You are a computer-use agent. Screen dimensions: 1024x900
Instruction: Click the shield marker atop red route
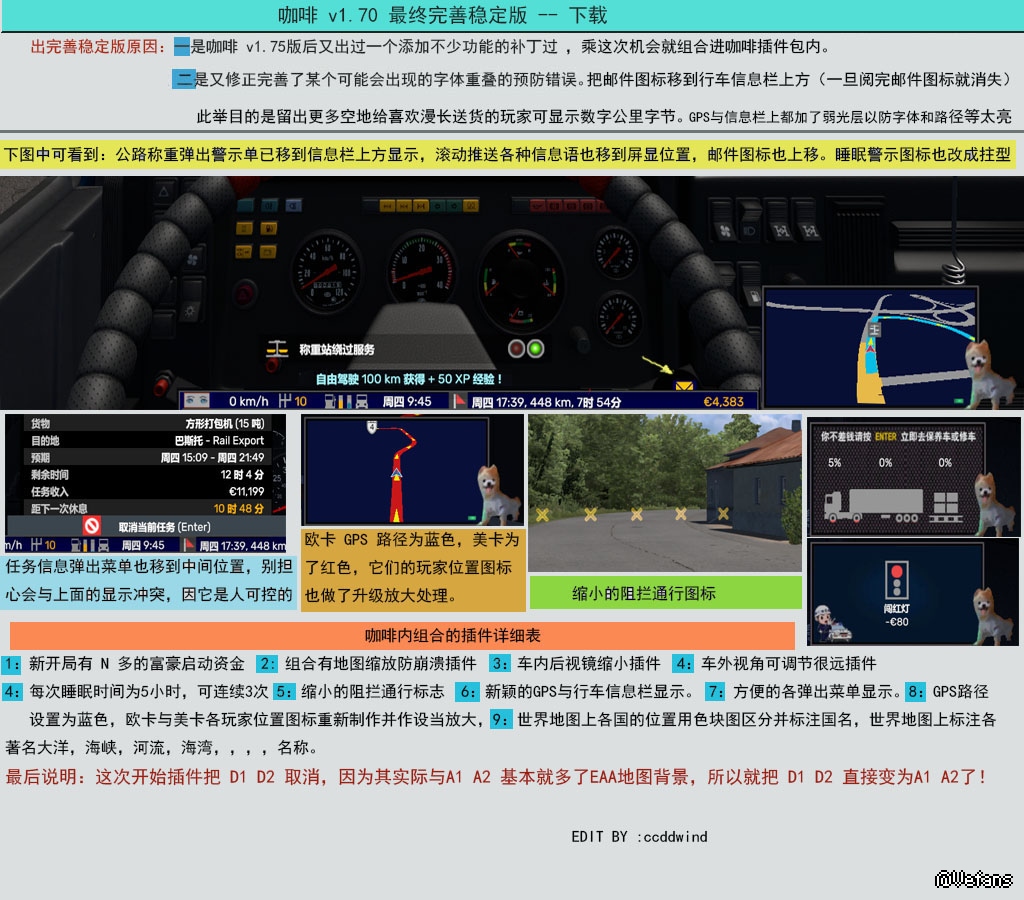(372, 427)
